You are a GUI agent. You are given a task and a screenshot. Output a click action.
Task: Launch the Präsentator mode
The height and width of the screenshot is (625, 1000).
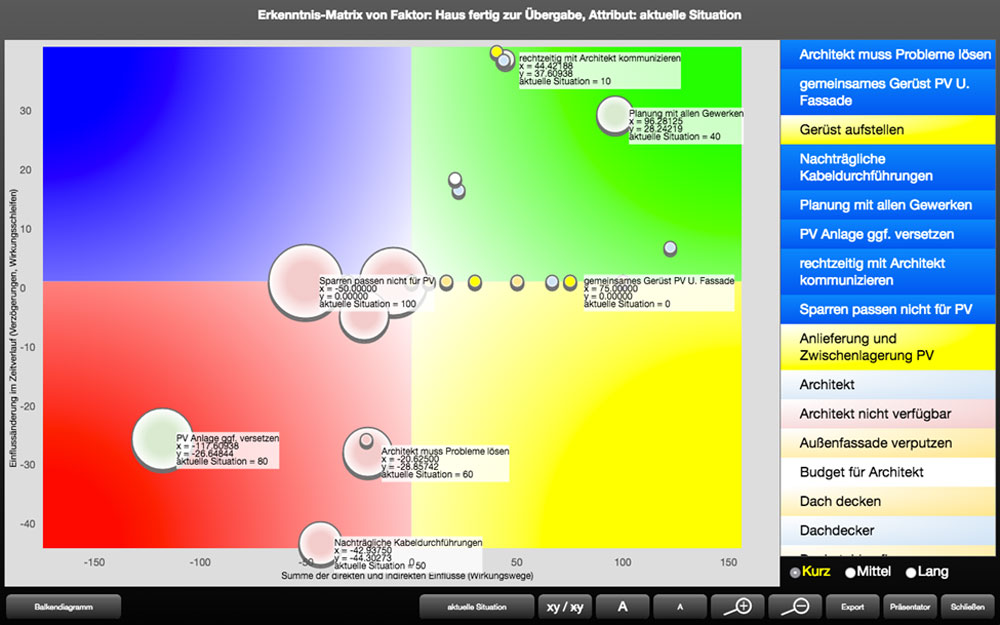coord(909,606)
